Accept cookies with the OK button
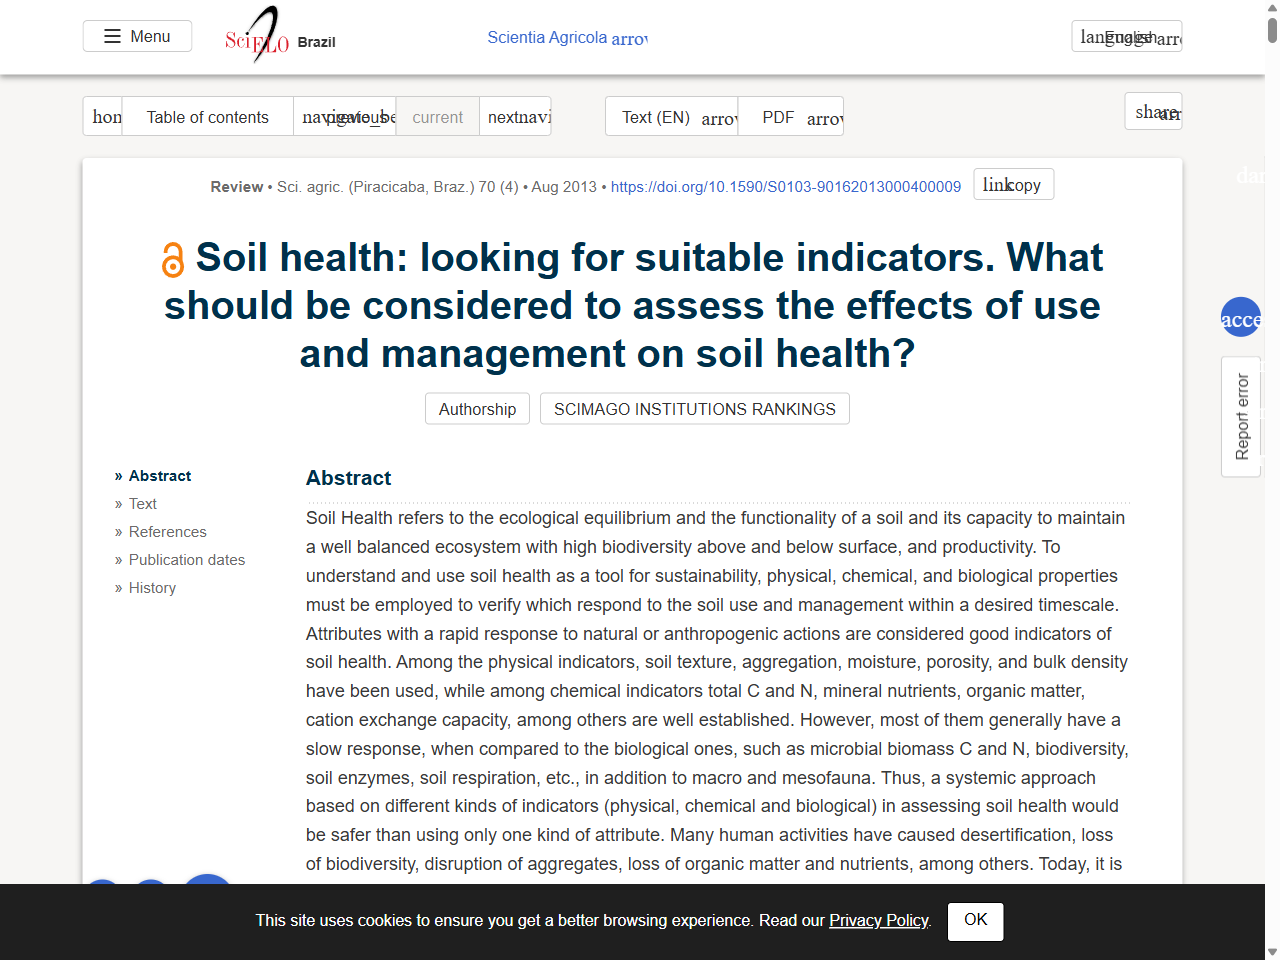 (x=976, y=921)
